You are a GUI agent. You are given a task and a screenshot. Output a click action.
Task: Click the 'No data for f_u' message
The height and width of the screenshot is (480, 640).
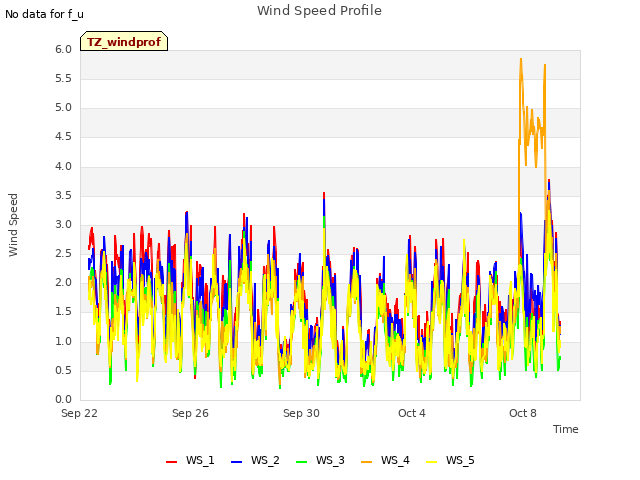pos(44,14)
